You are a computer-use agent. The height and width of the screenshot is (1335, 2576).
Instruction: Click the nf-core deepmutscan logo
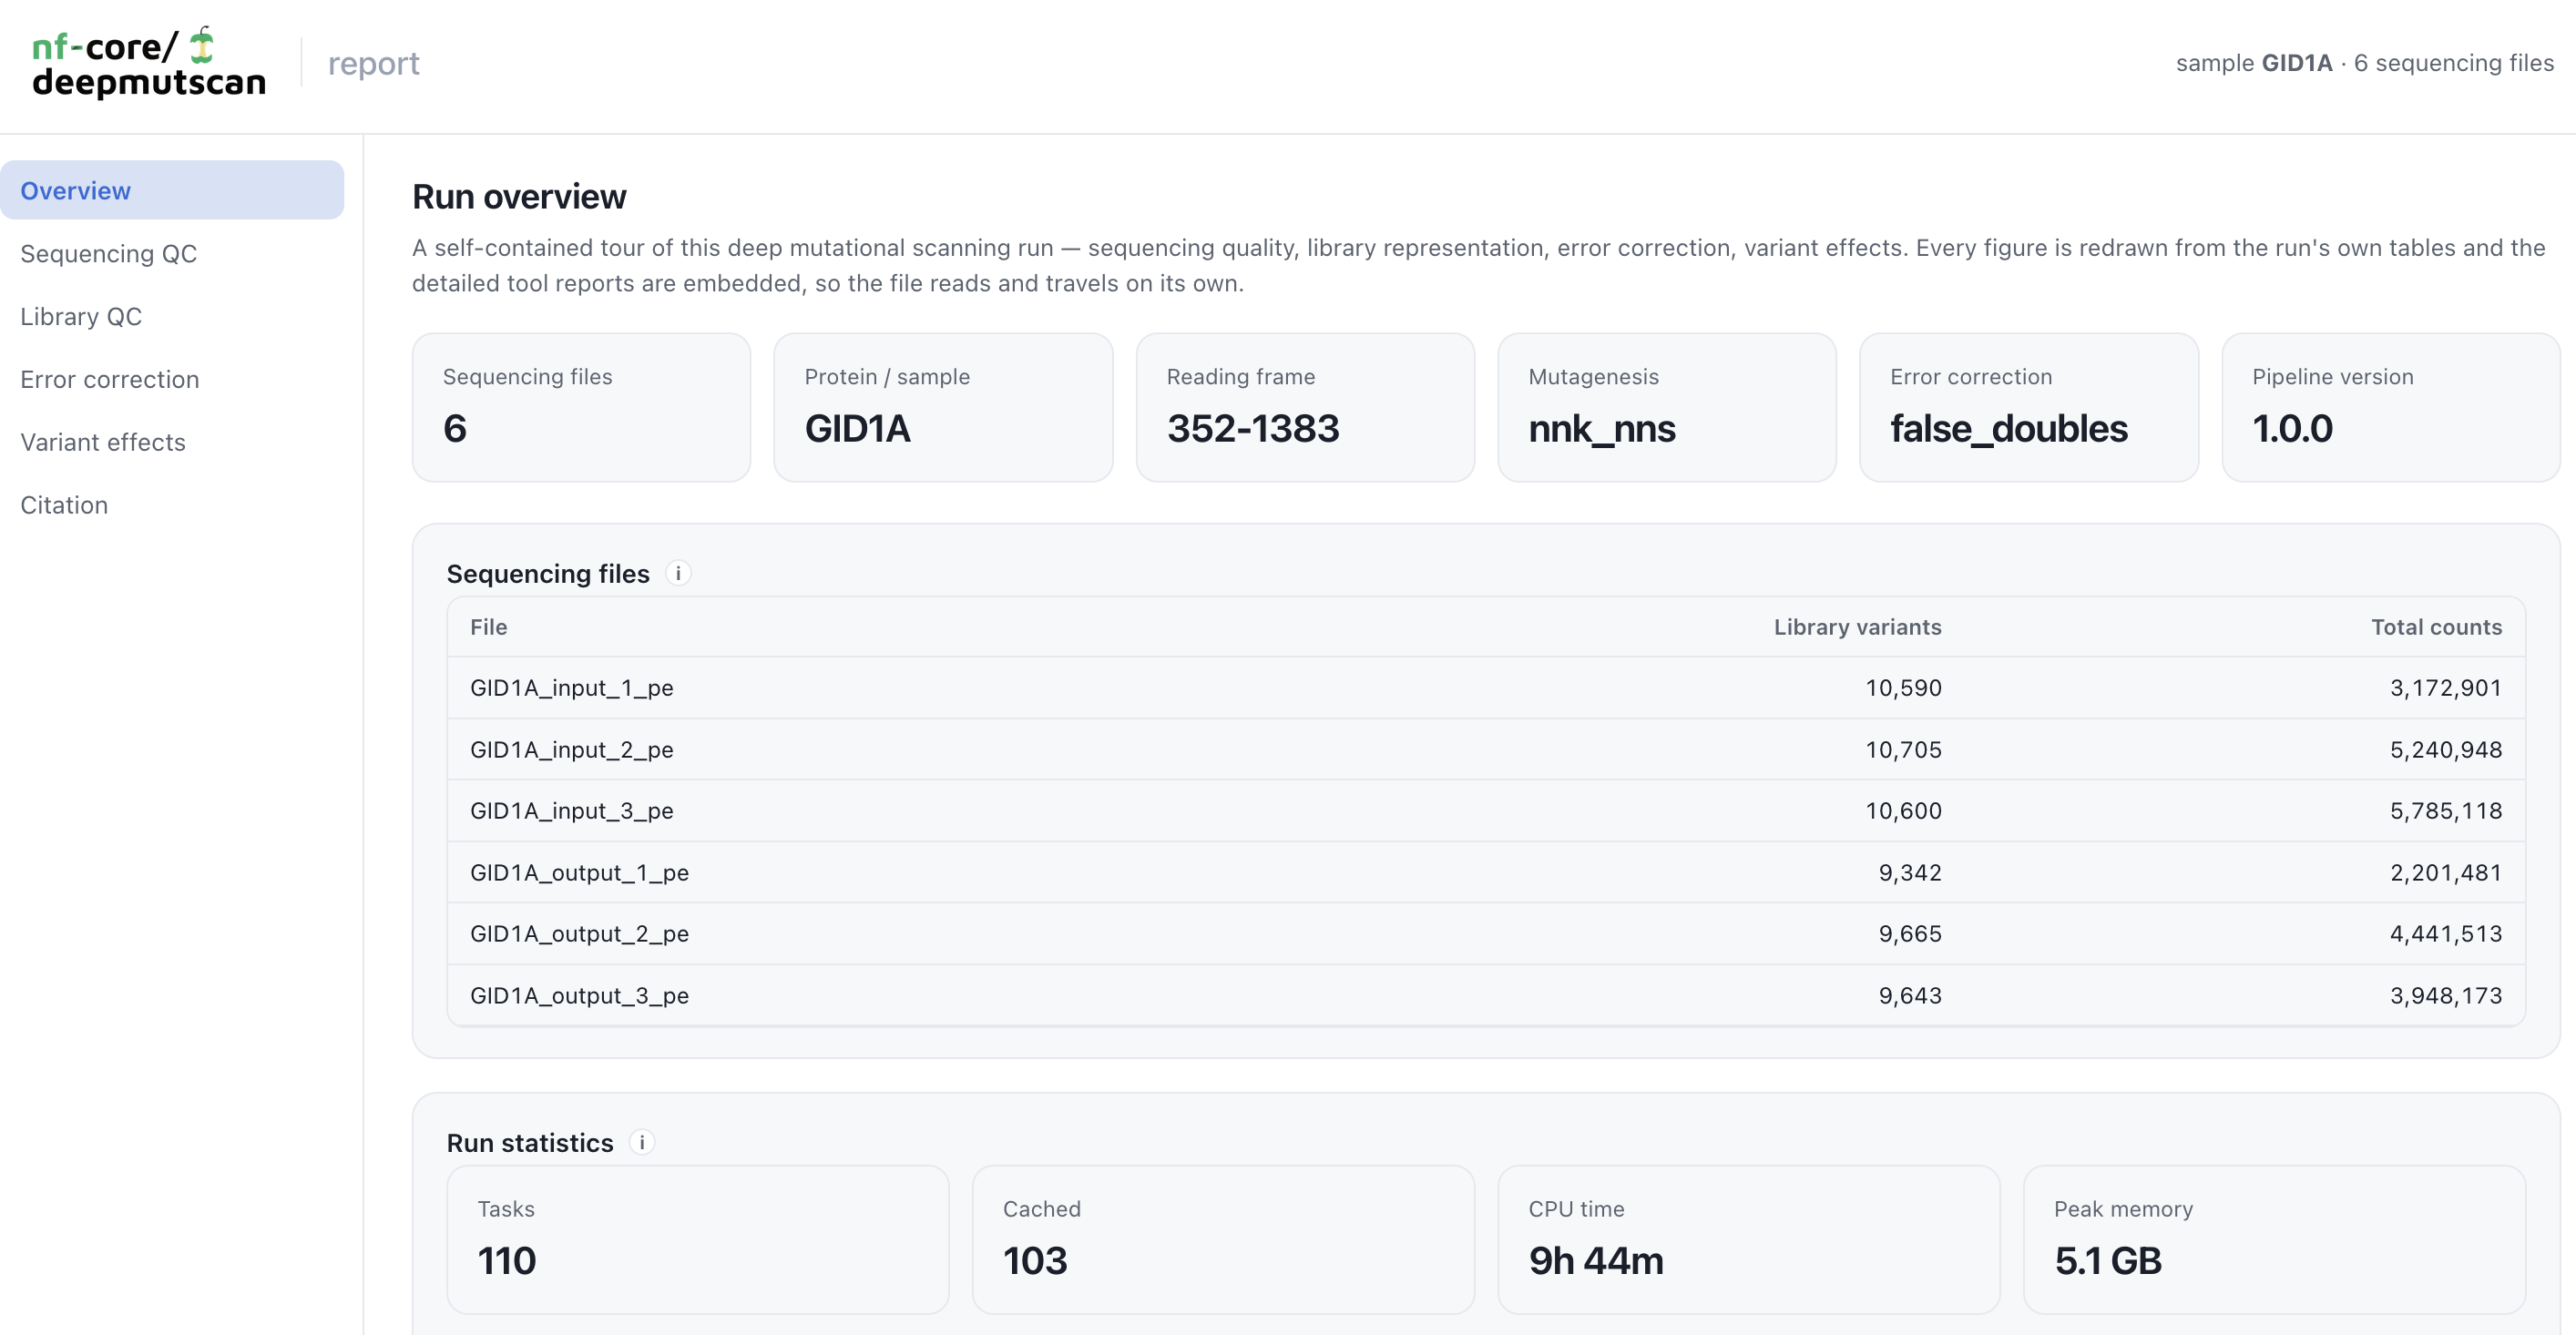tap(149, 63)
